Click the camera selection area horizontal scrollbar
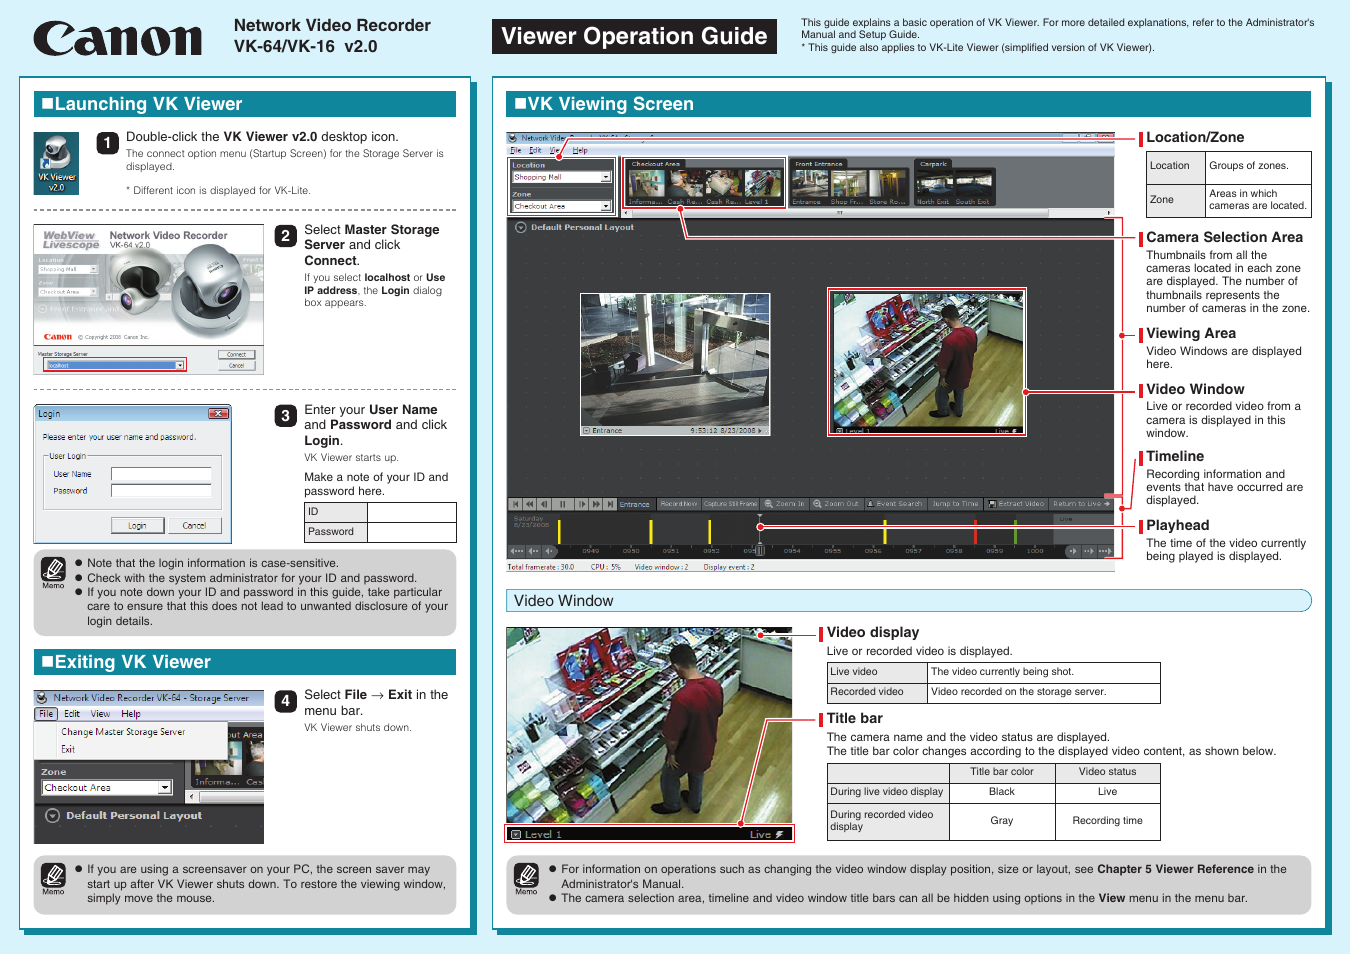1351x954 pixels. (x=868, y=213)
